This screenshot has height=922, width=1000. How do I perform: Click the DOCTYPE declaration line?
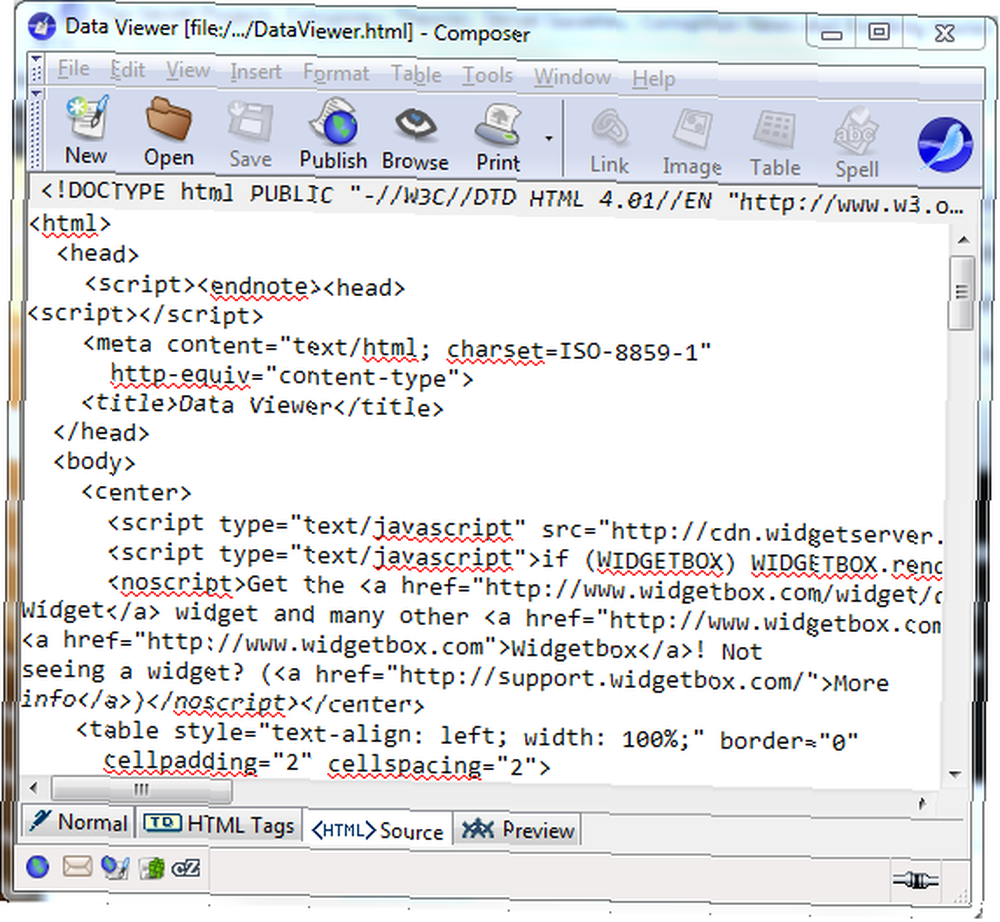coord(502,196)
